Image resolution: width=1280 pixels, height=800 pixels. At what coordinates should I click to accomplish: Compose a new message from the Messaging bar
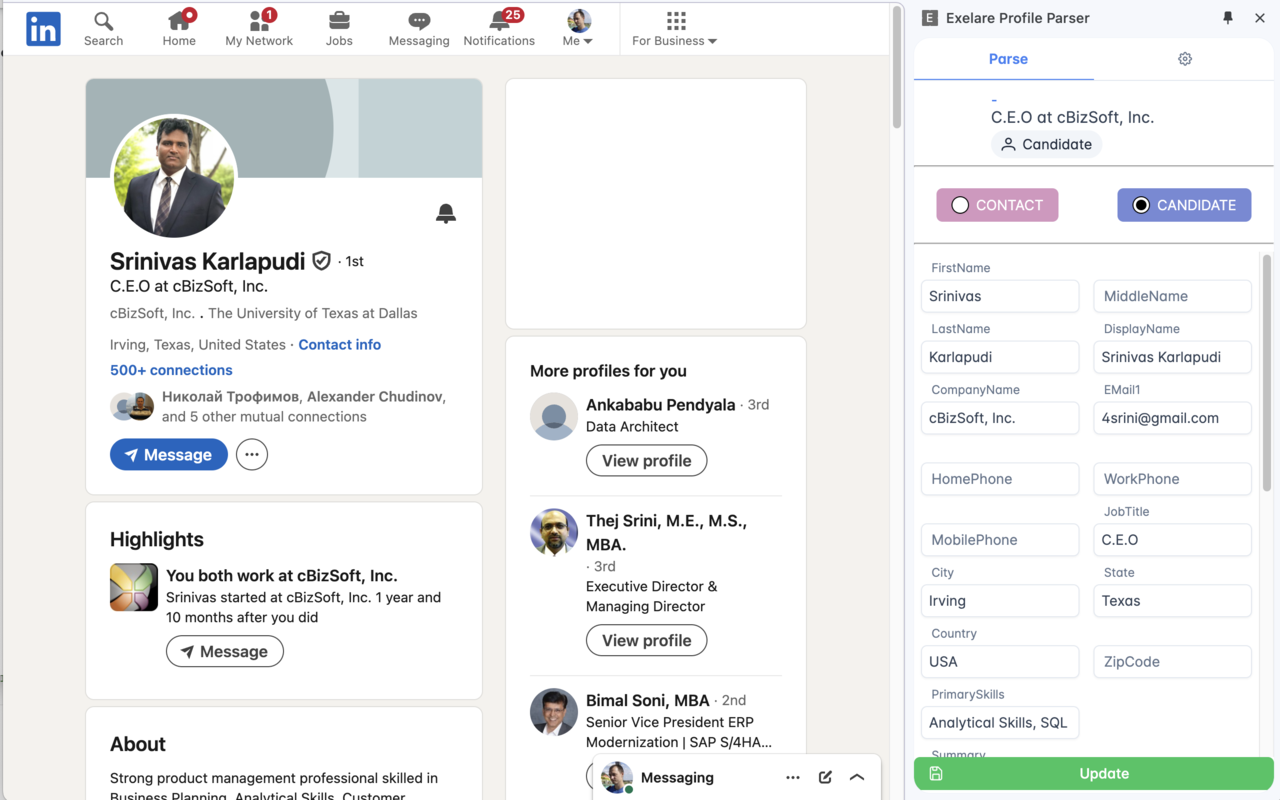(825, 777)
